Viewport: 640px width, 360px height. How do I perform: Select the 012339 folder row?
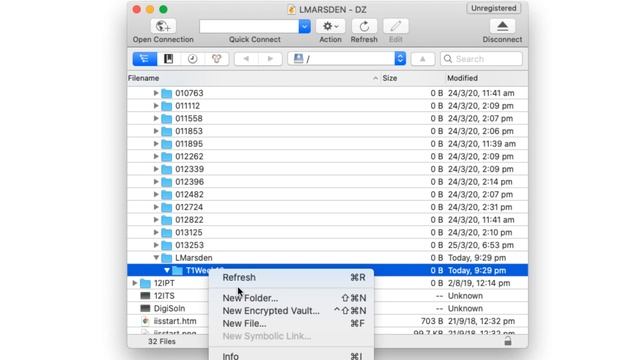coord(327,169)
